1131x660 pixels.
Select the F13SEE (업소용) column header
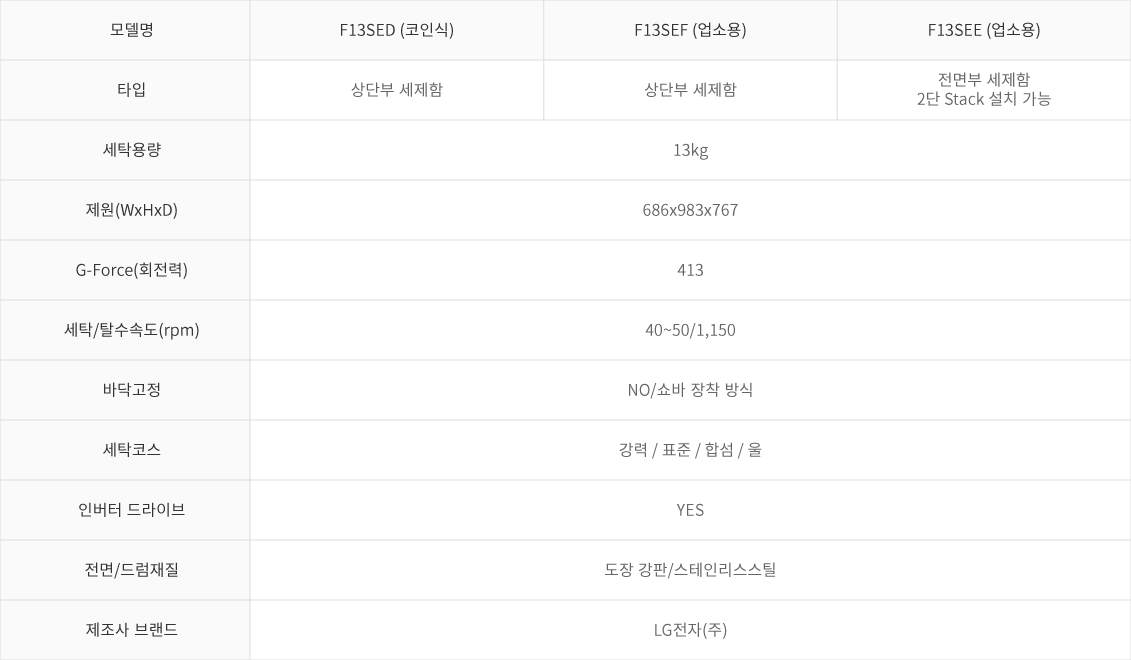click(984, 30)
